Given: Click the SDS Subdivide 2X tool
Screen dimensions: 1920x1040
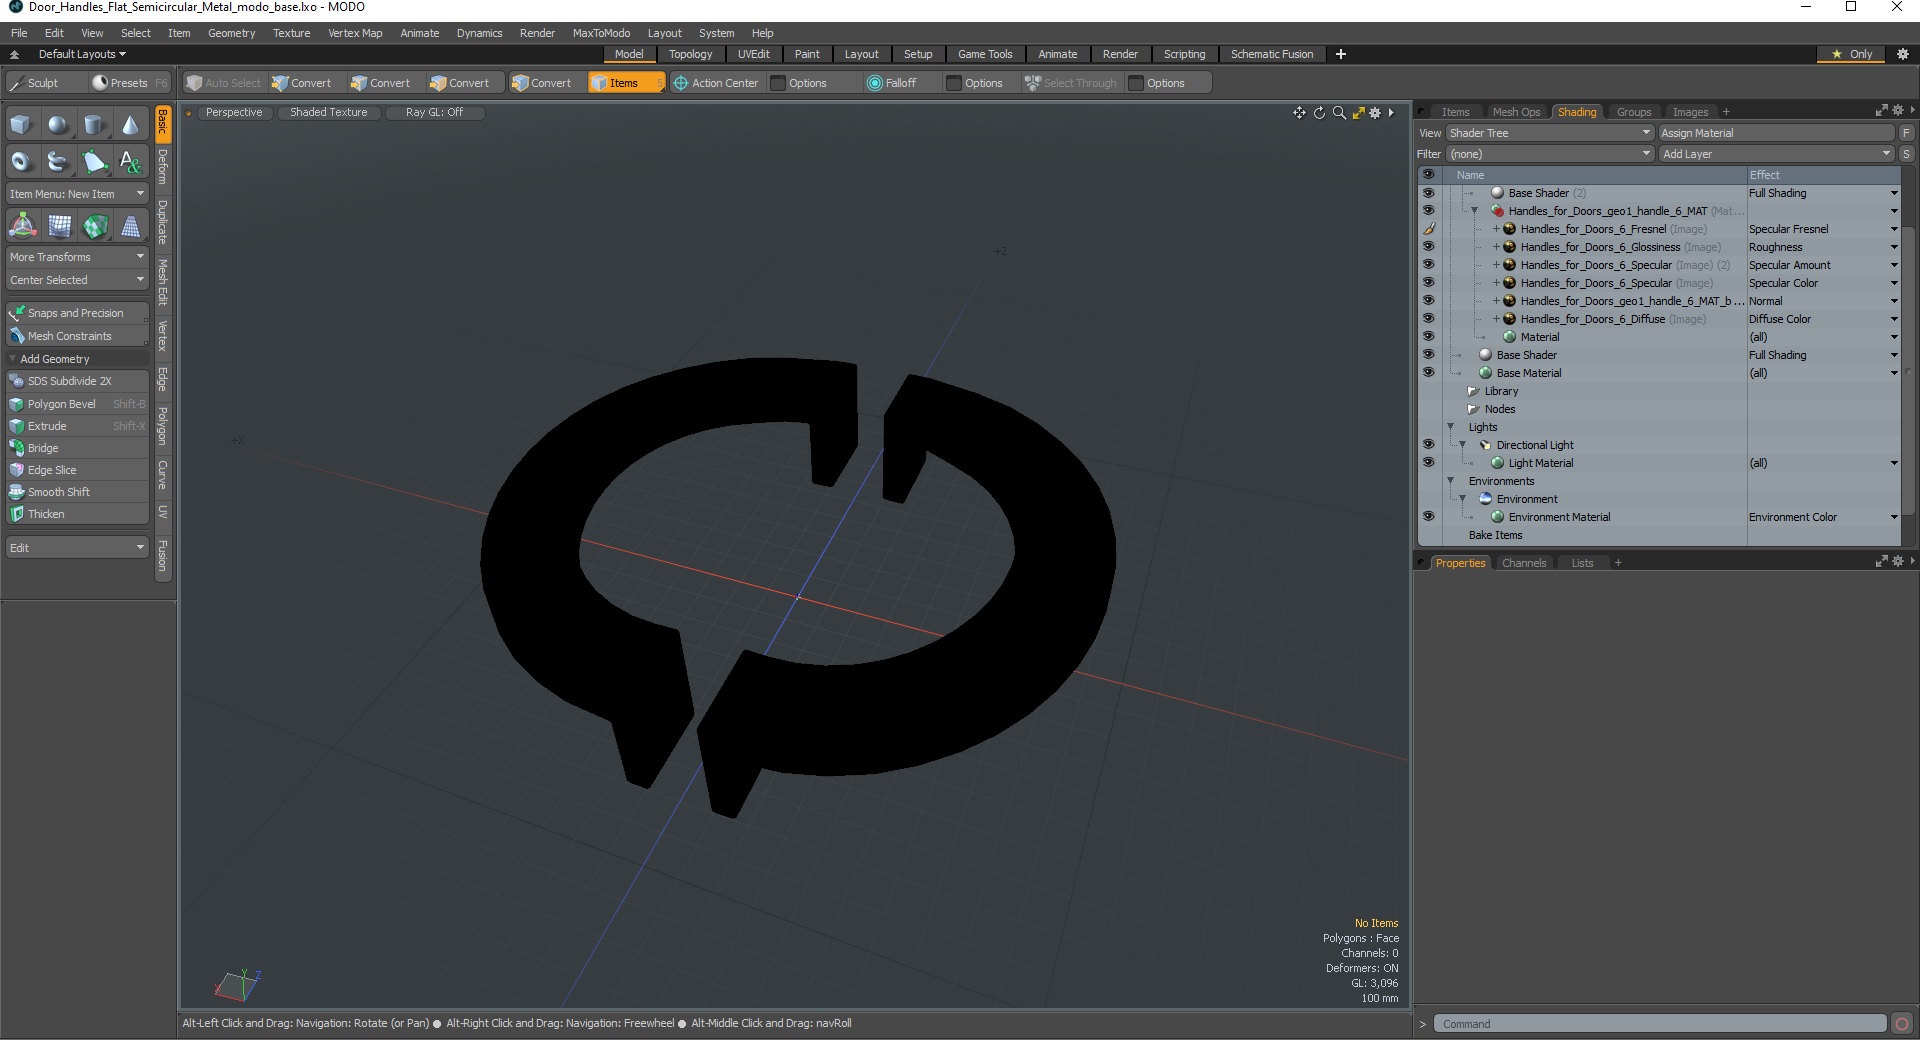Looking at the screenshot, I should [x=77, y=381].
